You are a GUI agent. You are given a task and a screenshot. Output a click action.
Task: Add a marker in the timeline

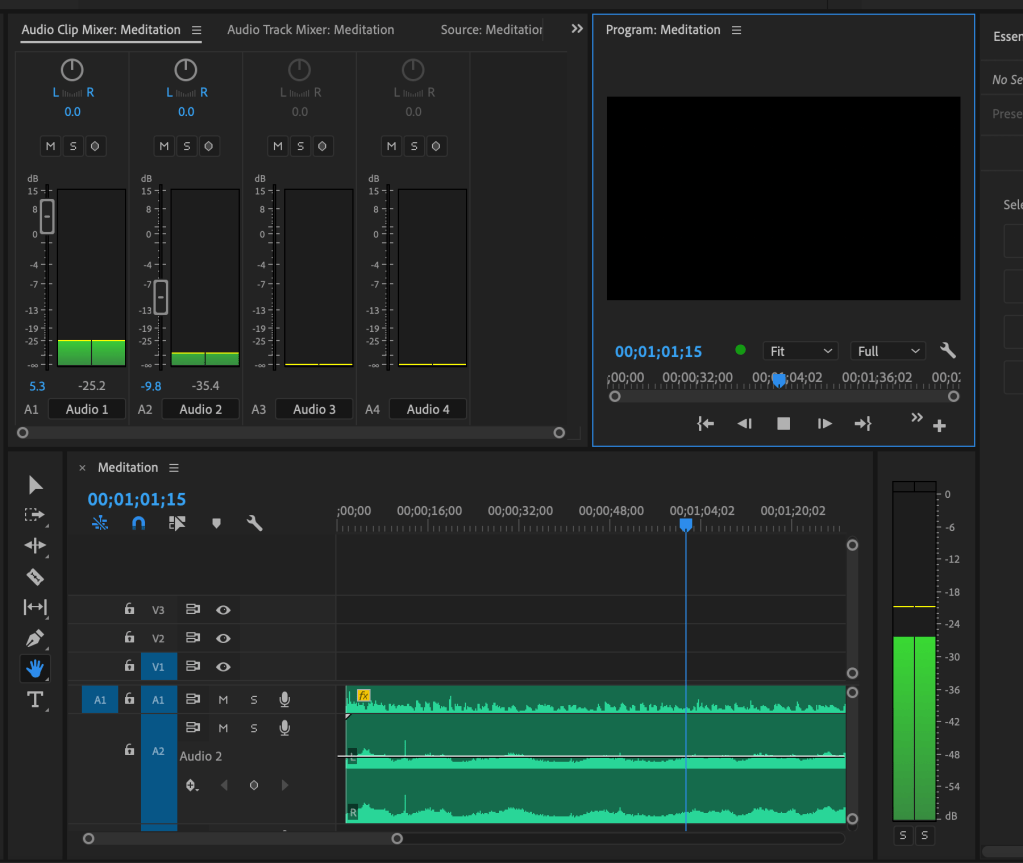coord(216,523)
